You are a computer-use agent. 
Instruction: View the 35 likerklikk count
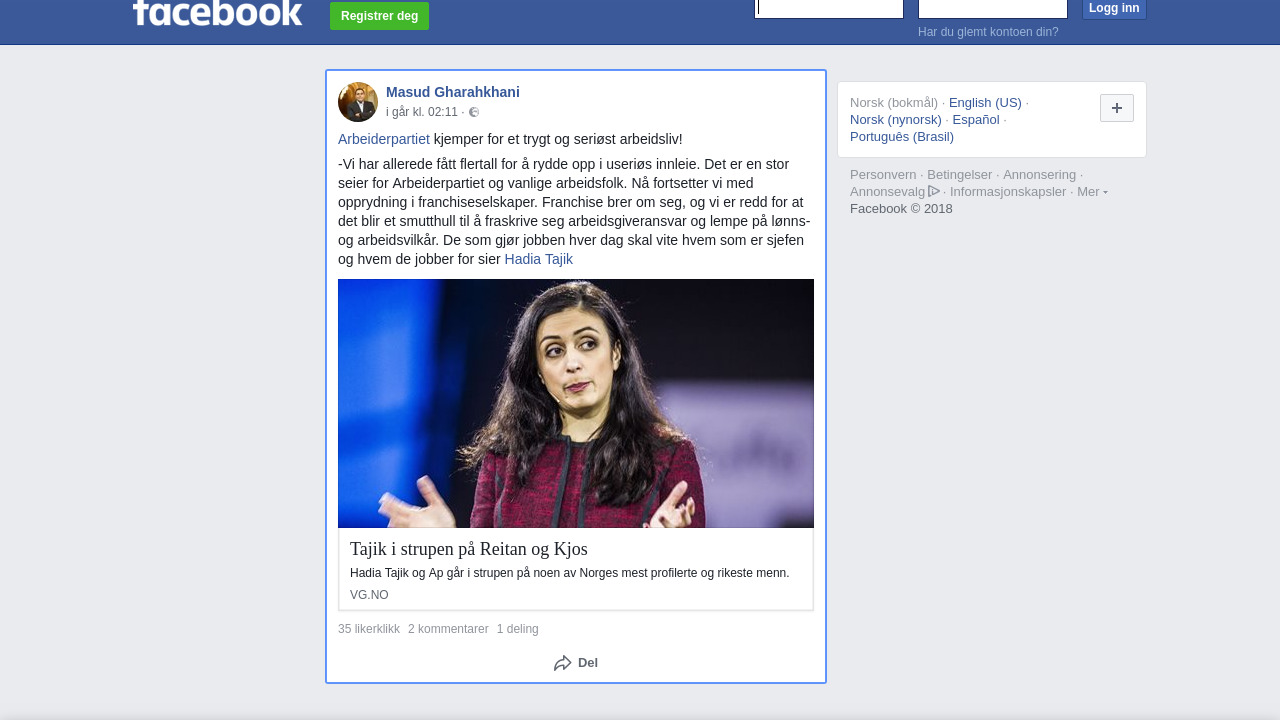[369, 629]
